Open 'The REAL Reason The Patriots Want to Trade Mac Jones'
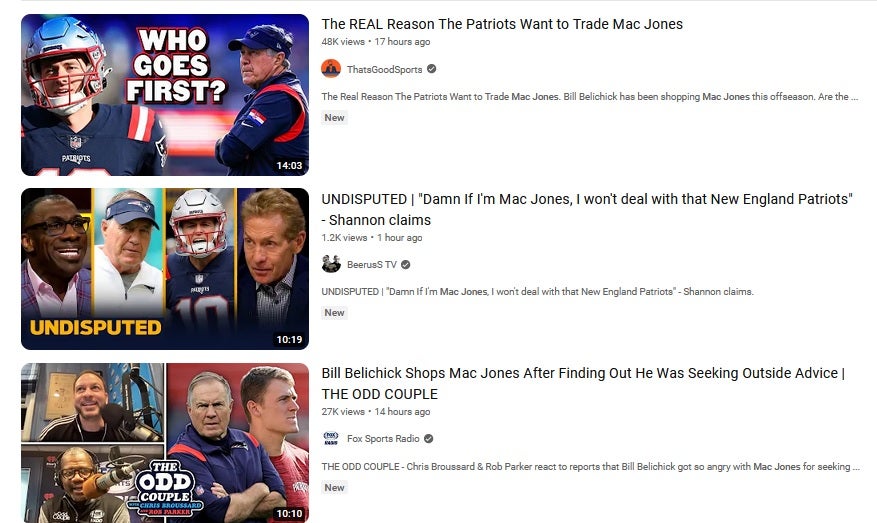The image size is (877, 523). tap(502, 24)
